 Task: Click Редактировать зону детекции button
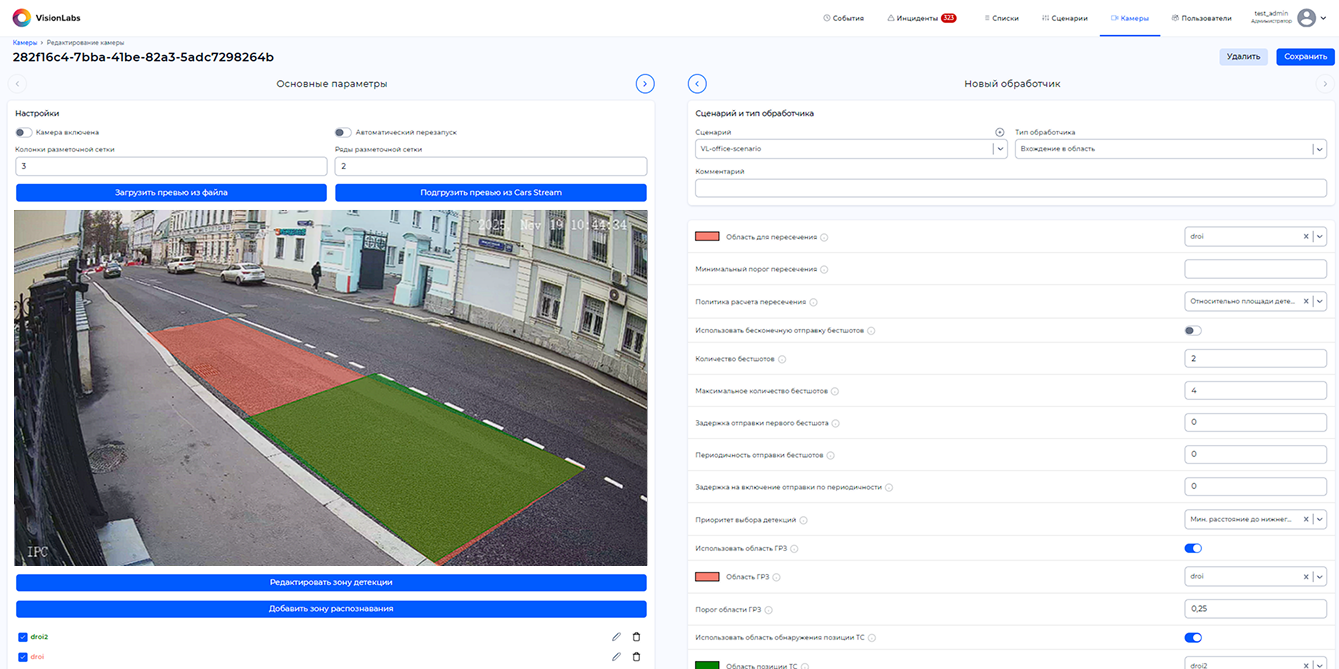(x=331, y=582)
